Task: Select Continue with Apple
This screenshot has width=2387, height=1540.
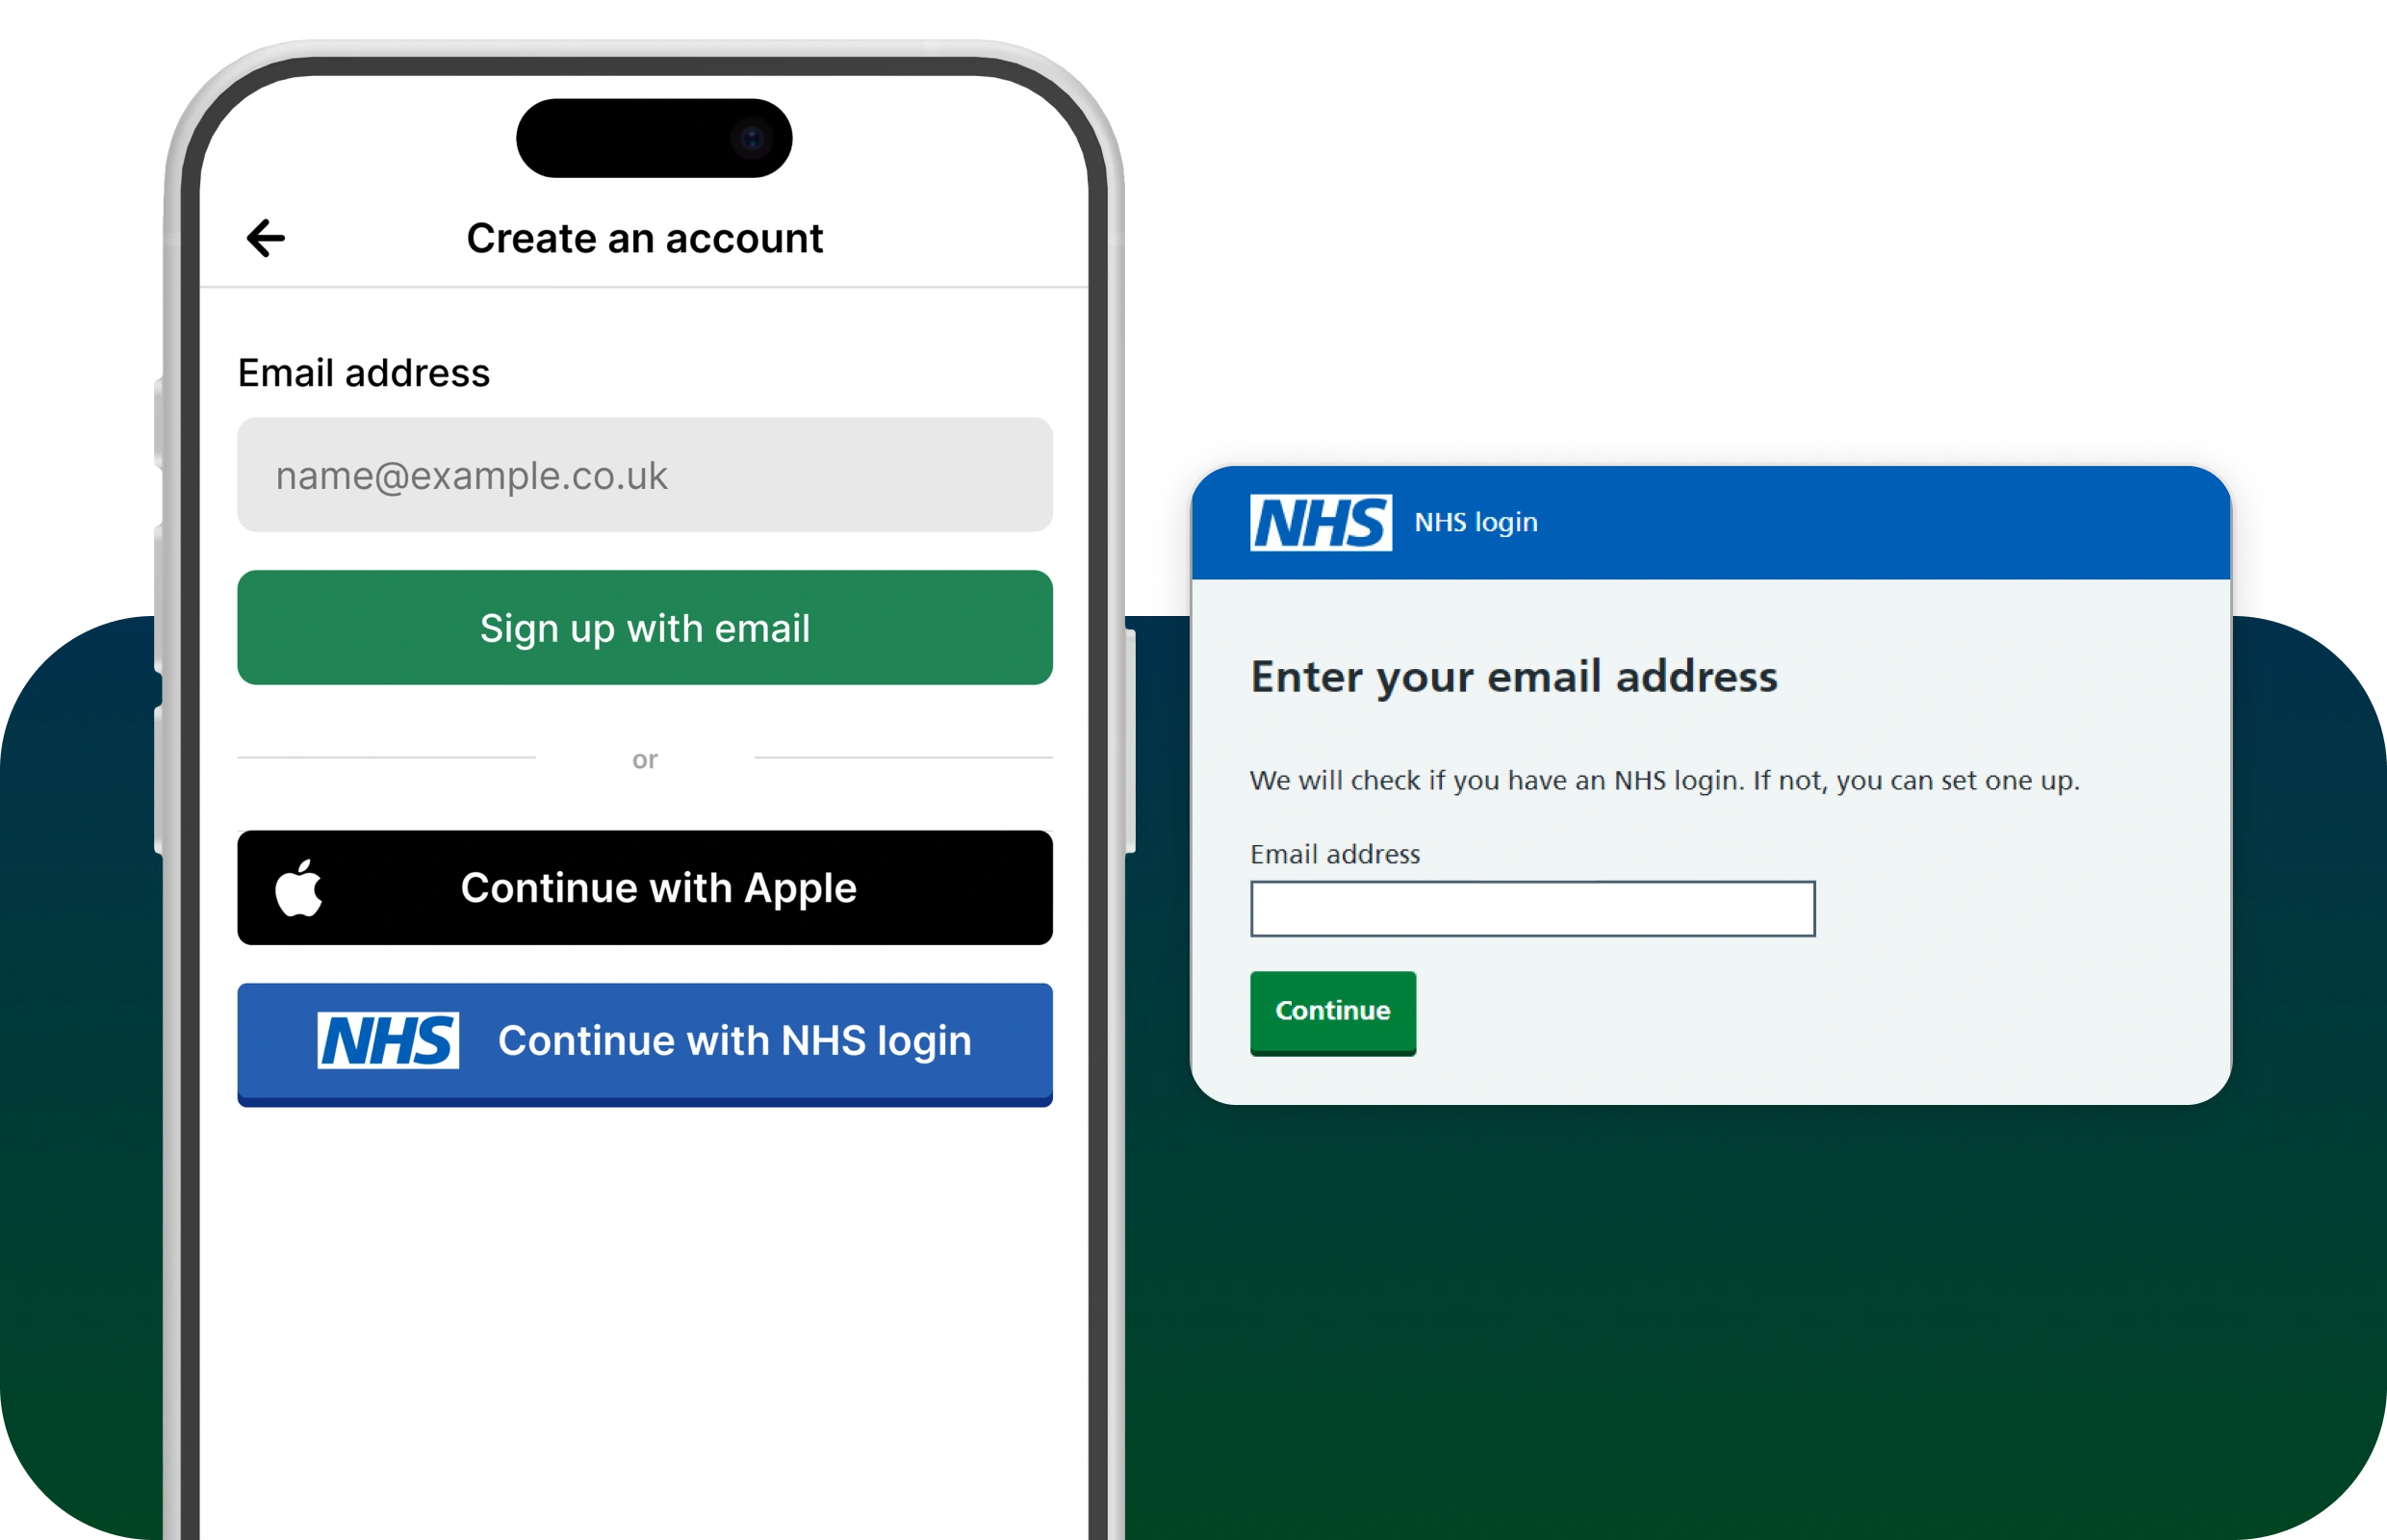Action: point(645,888)
